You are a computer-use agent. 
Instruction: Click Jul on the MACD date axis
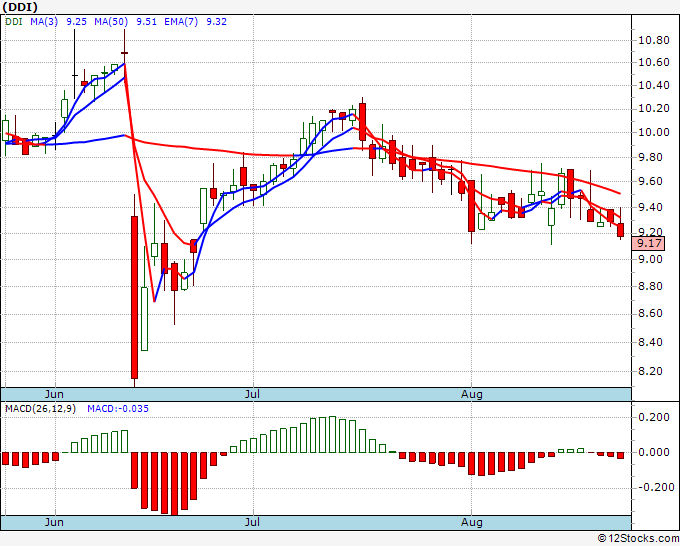[x=252, y=522]
